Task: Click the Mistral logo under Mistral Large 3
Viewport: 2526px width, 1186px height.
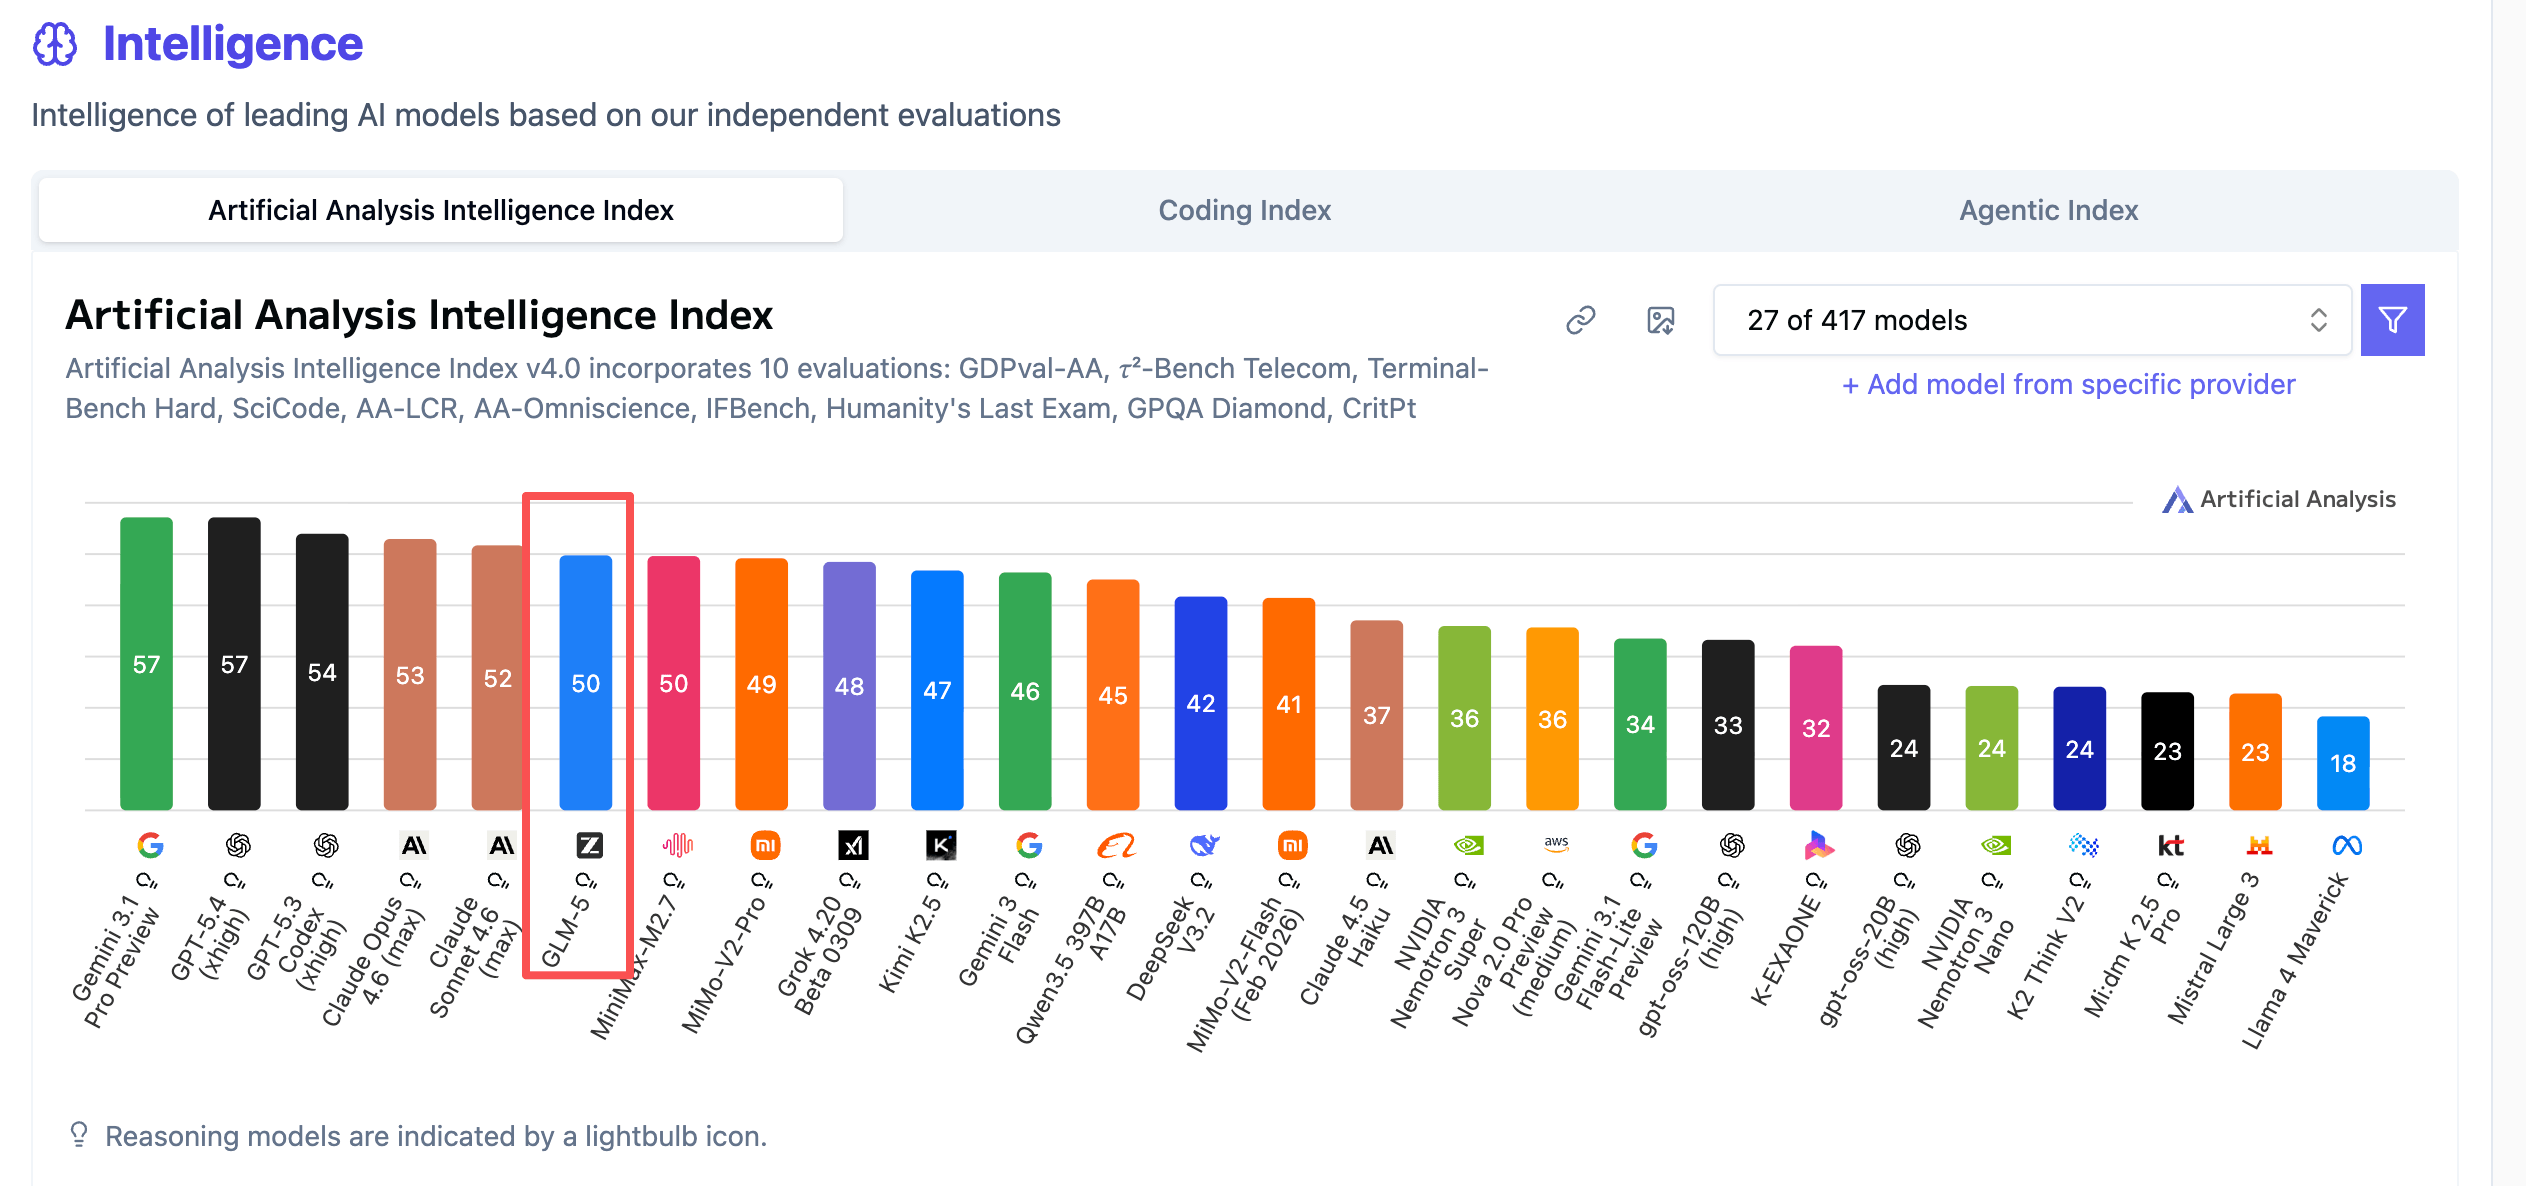Action: (2259, 846)
